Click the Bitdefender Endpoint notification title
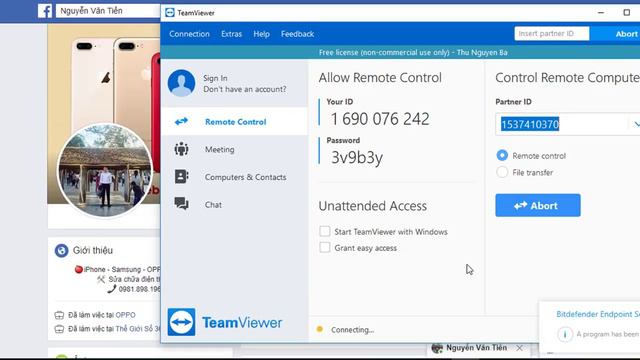The width and height of the screenshot is (640, 360). pos(598,314)
